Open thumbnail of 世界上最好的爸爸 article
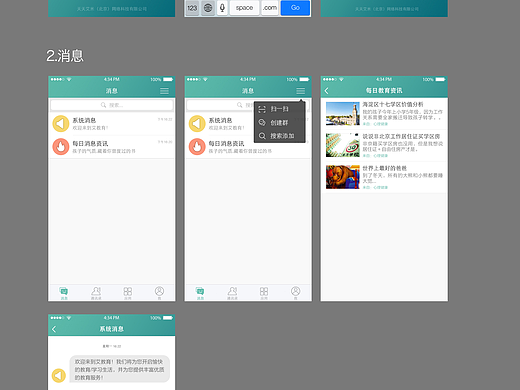 coord(343,177)
